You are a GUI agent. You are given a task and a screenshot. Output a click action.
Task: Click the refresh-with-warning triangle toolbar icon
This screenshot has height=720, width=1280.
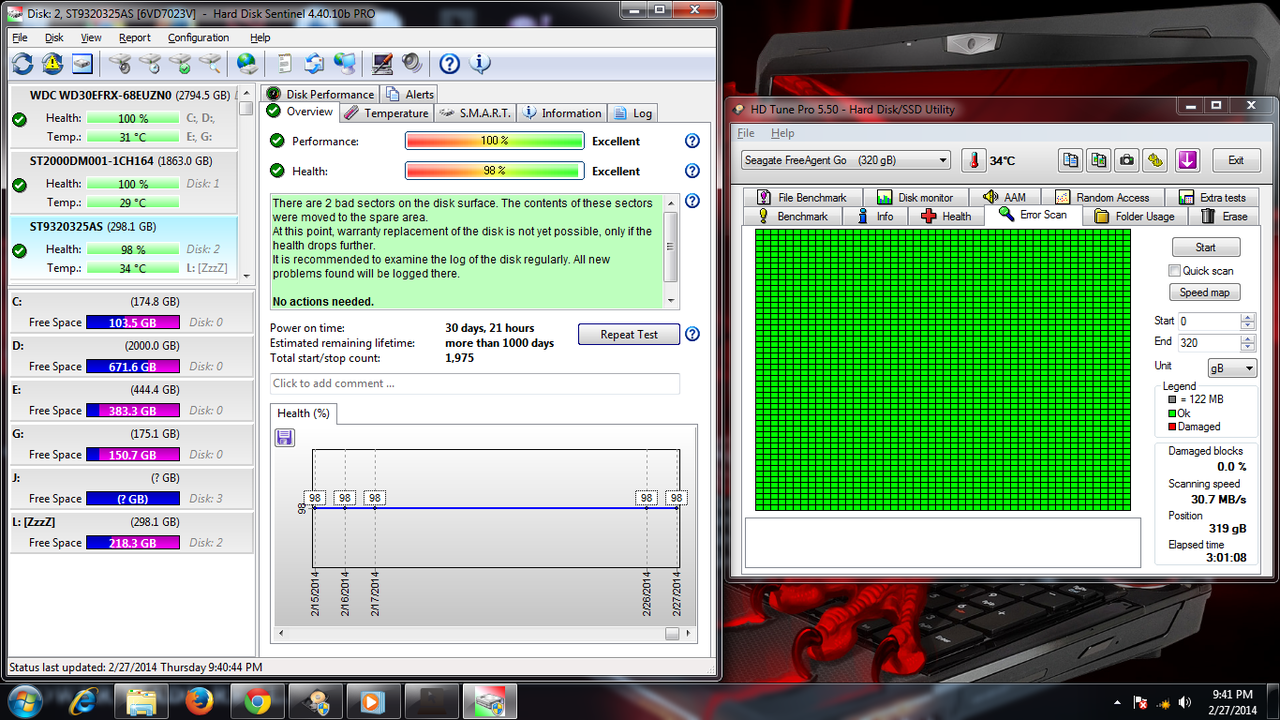tap(52, 64)
